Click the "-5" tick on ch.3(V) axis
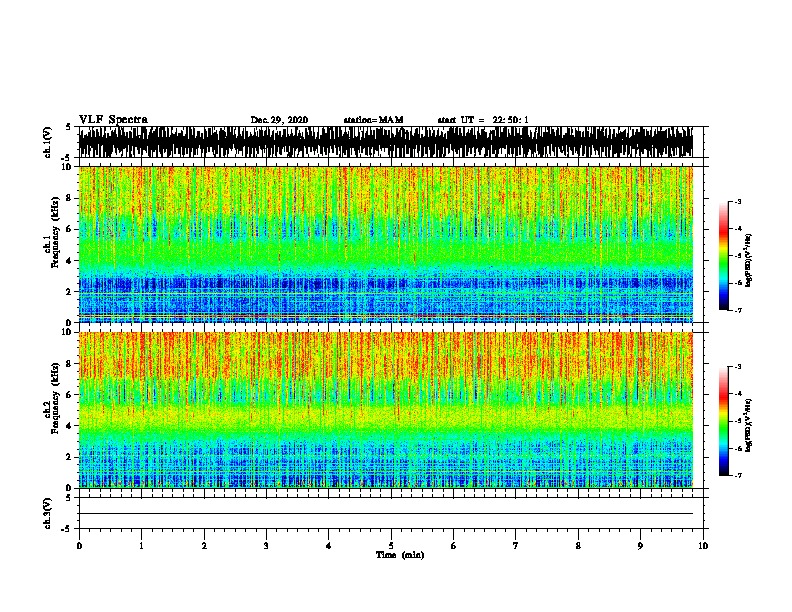The width and height of the screenshot is (792, 612). click(66, 529)
